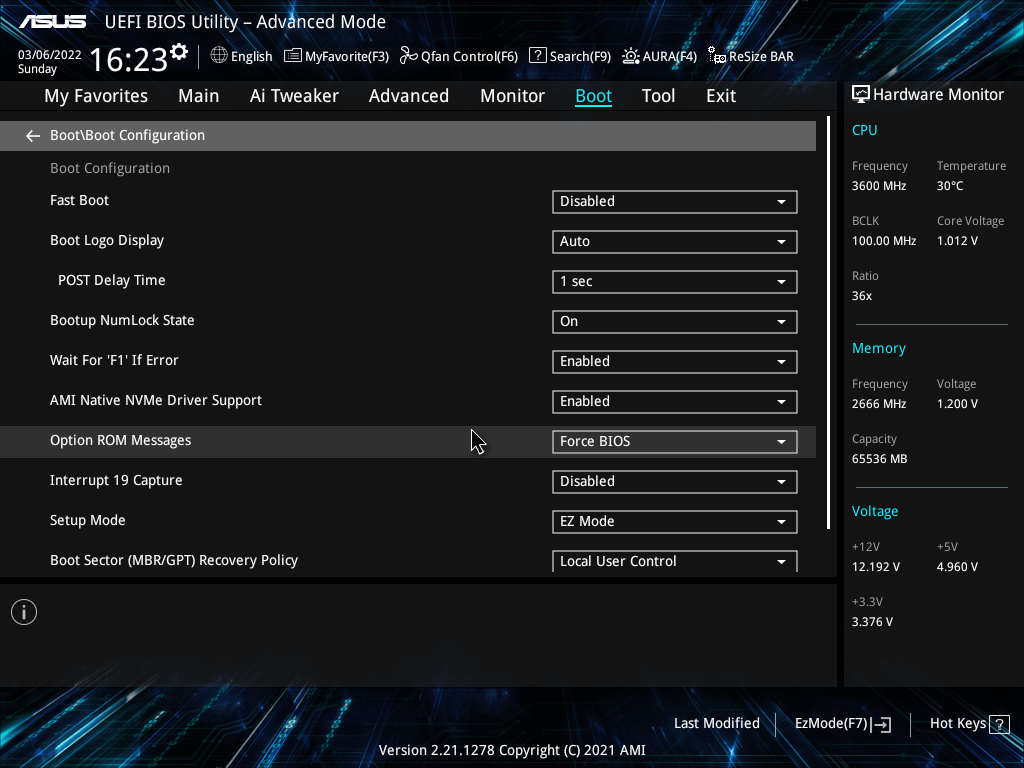The height and width of the screenshot is (768, 1024).
Task: Click the Boot\Boot Configuration breadcrumb text
Action: click(127, 135)
